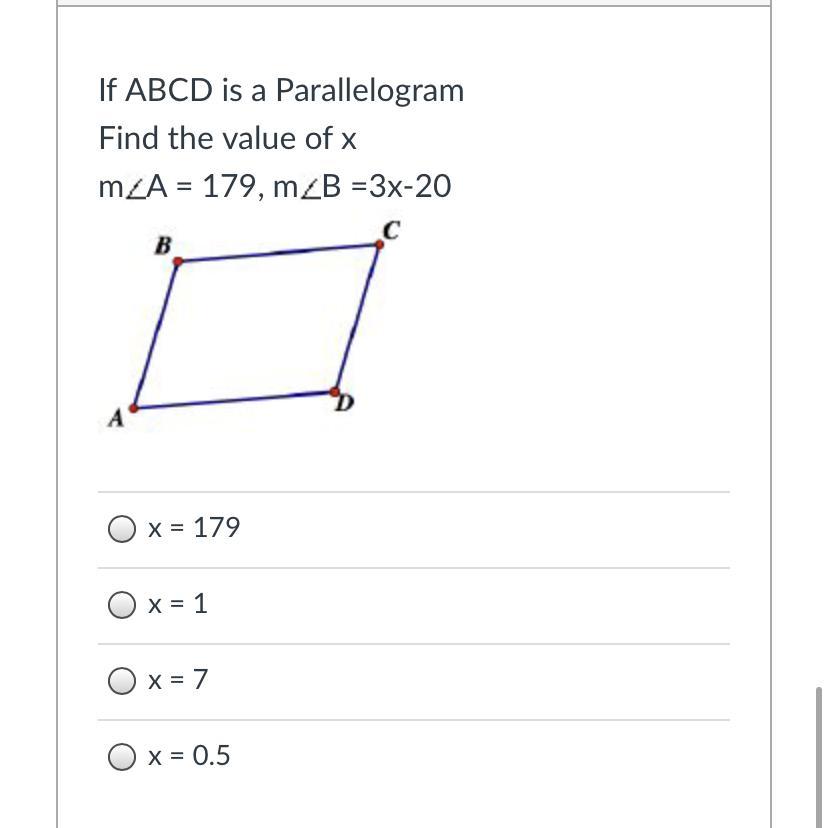Click the center of the parallelogram diagram

257,326
